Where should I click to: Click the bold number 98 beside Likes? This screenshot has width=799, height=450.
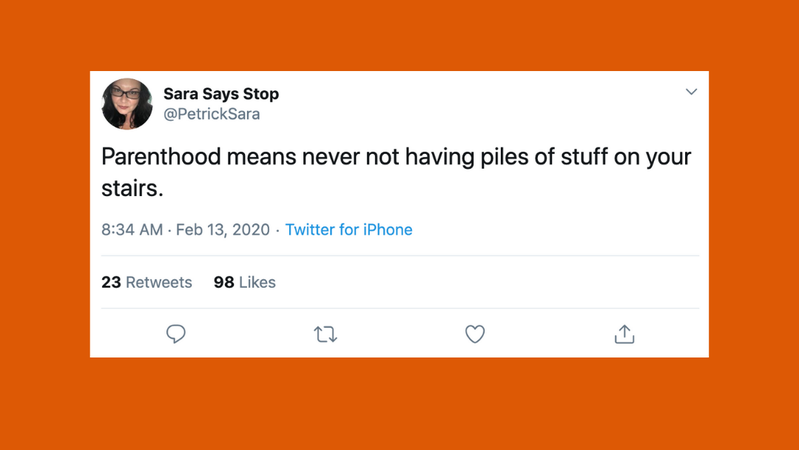pos(224,283)
